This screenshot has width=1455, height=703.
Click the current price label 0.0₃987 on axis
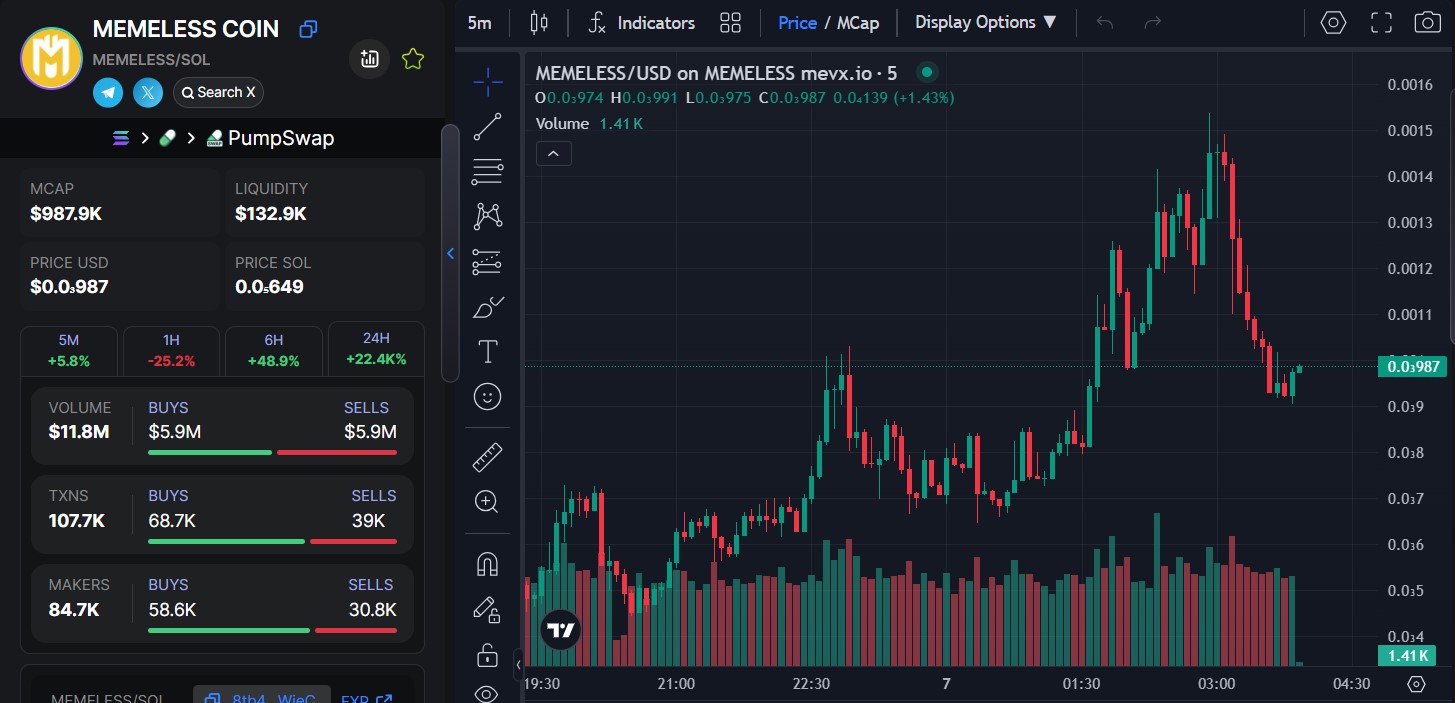(x=1411, y=366)
